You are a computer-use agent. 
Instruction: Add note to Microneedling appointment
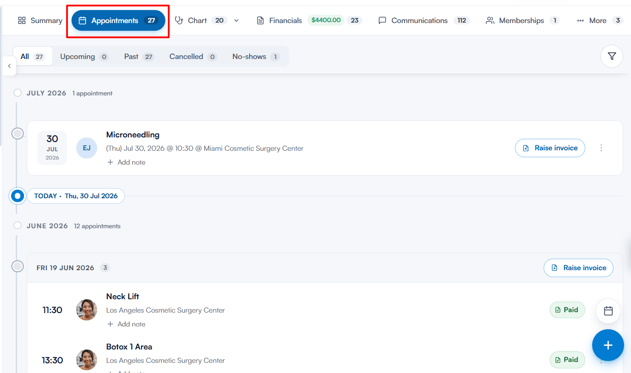point(126,162)
